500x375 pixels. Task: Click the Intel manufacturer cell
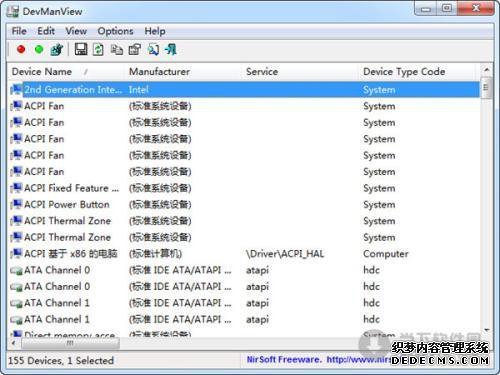pyautogui.click(x=138, y=90)
